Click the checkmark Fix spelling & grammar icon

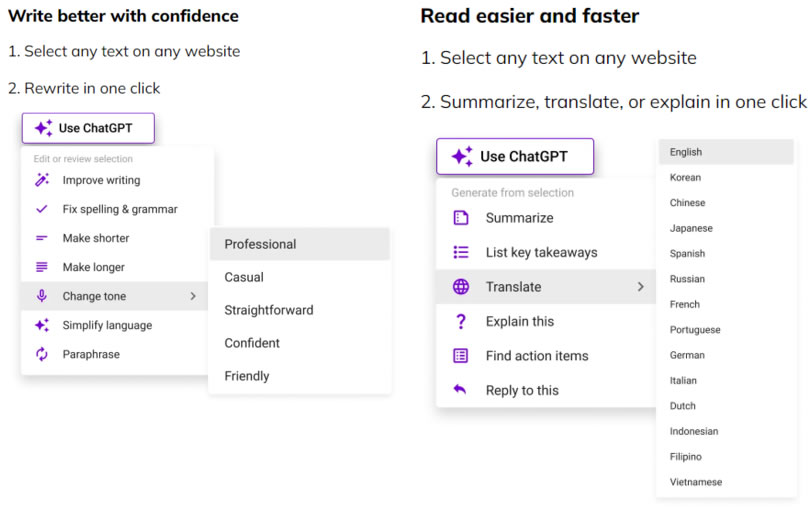pos(42,209)
